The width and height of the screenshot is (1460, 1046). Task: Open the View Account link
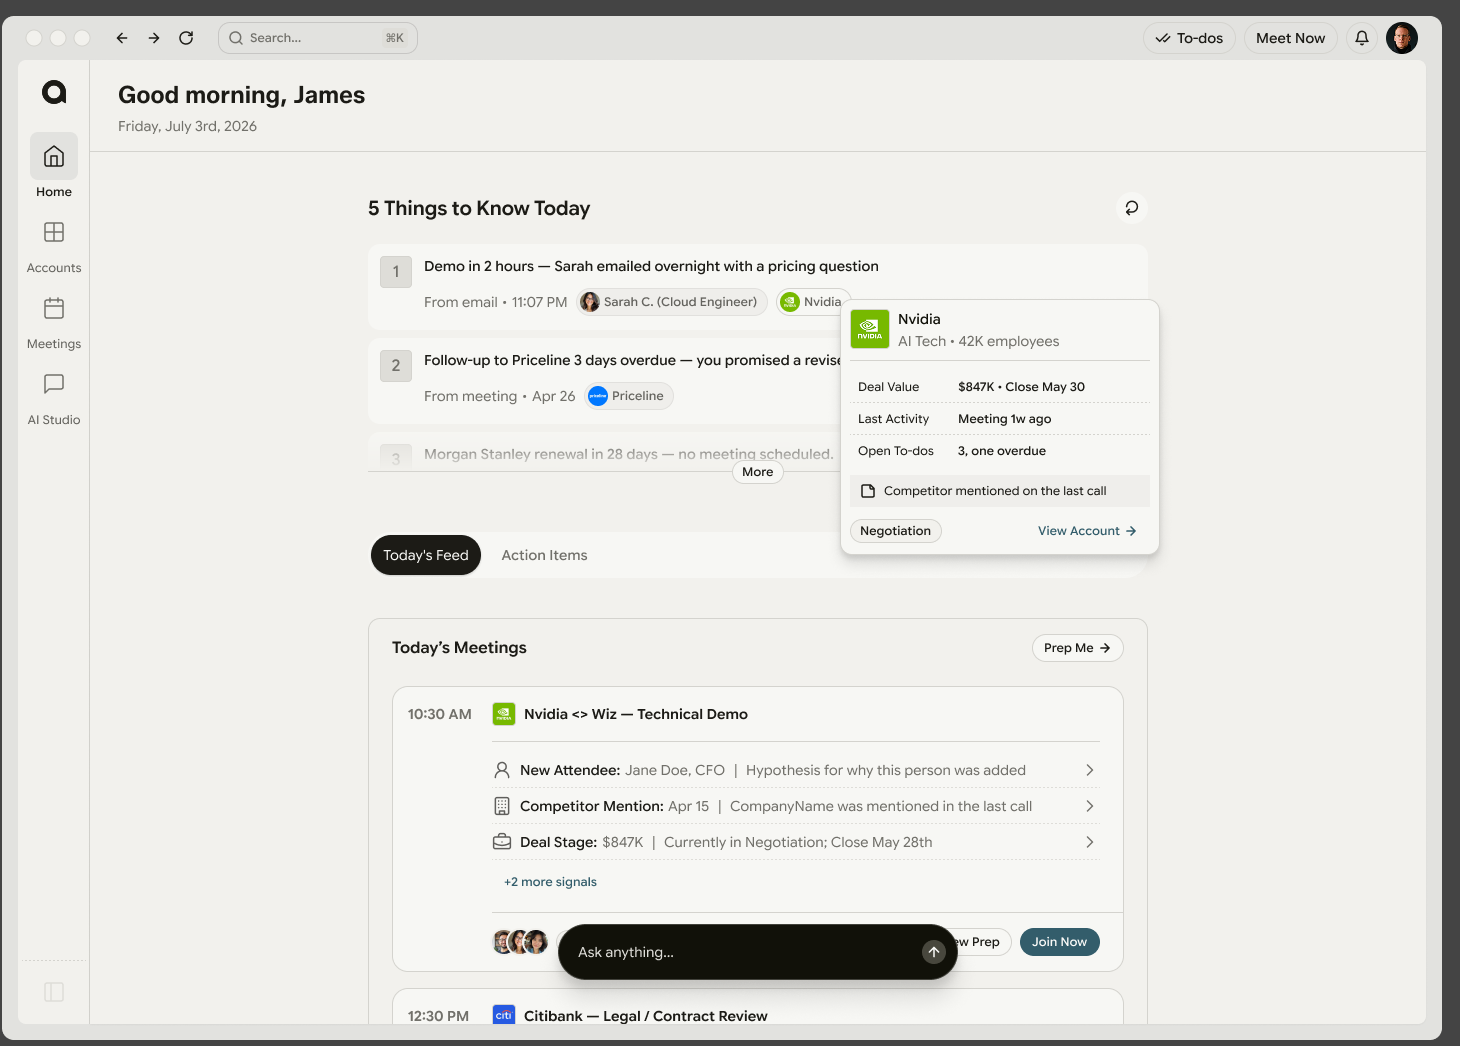coord(1087,531)
